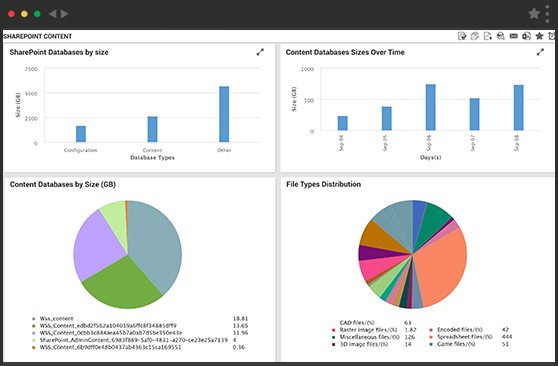The image size is (558, 366).
Task: Click the 3D image files legend entry
Action: point(364,344)
